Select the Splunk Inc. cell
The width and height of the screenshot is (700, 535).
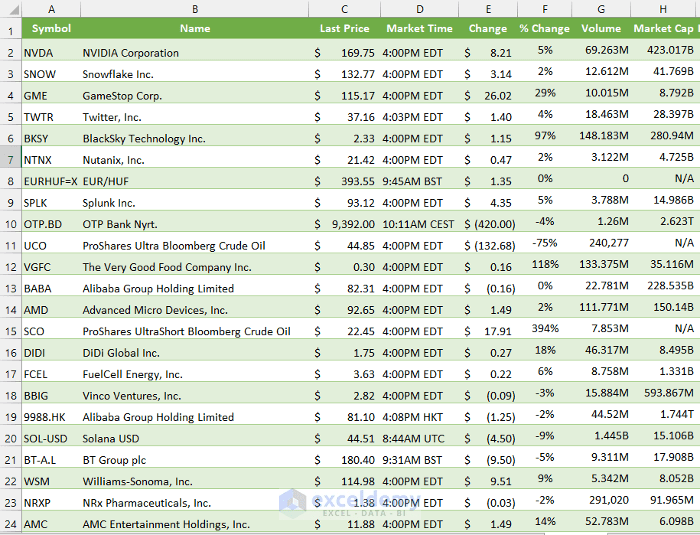(195, 200)
